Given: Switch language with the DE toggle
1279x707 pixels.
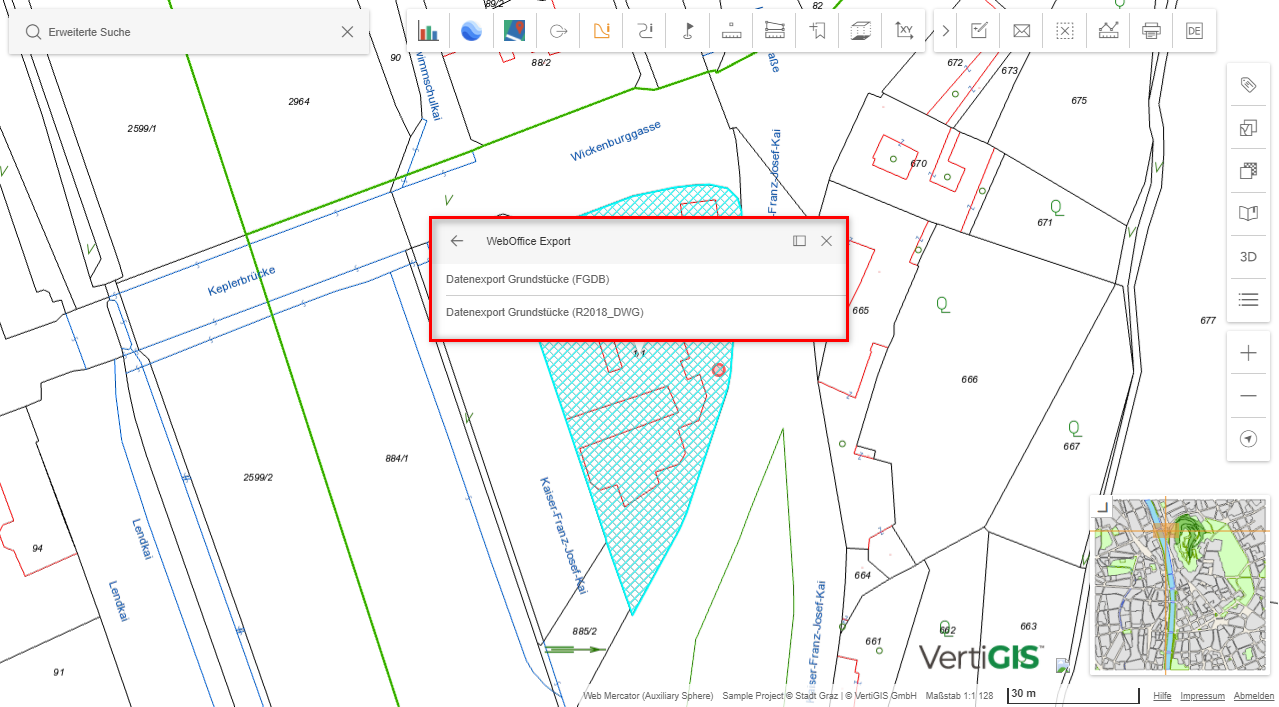Looking at the screenshot, I should (1193, 30).
